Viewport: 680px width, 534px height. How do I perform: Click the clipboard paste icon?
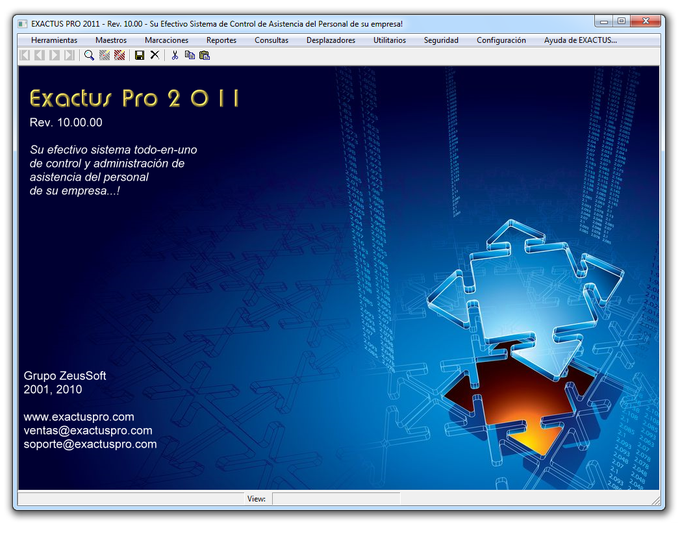click(x=205, y=56)
